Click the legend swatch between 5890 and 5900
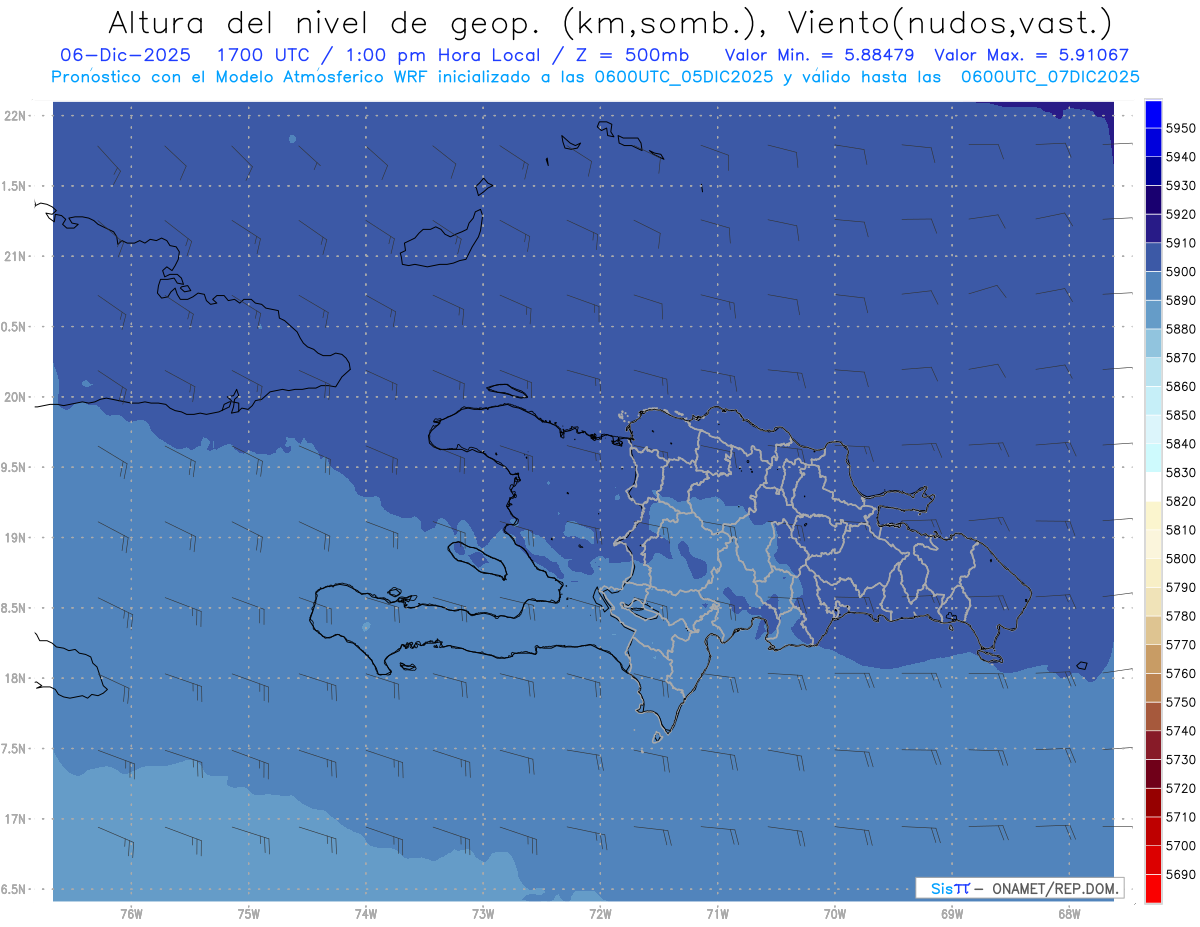Image resolution: width=1200 pixels, height=927 pixels. pos(1153,286)
